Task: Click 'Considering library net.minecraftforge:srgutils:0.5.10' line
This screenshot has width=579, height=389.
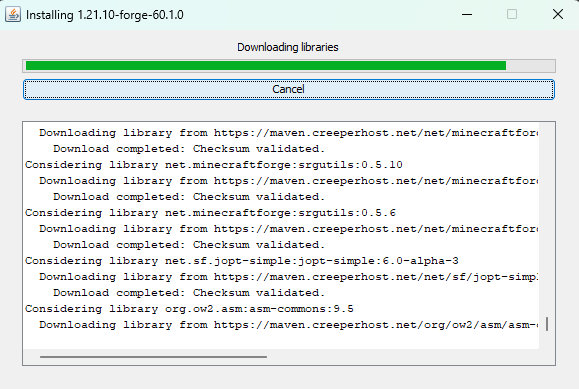Action: (x=214, y=165)
